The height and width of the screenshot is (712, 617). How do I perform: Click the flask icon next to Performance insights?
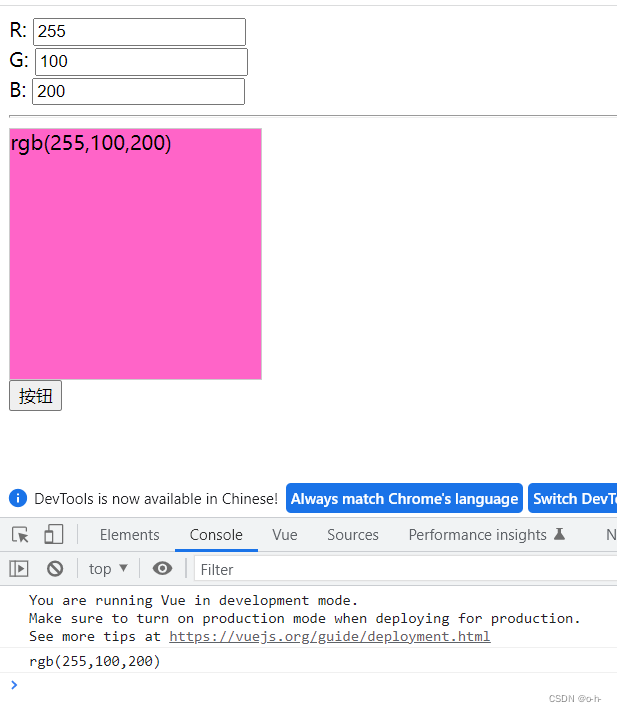[559, 534]
